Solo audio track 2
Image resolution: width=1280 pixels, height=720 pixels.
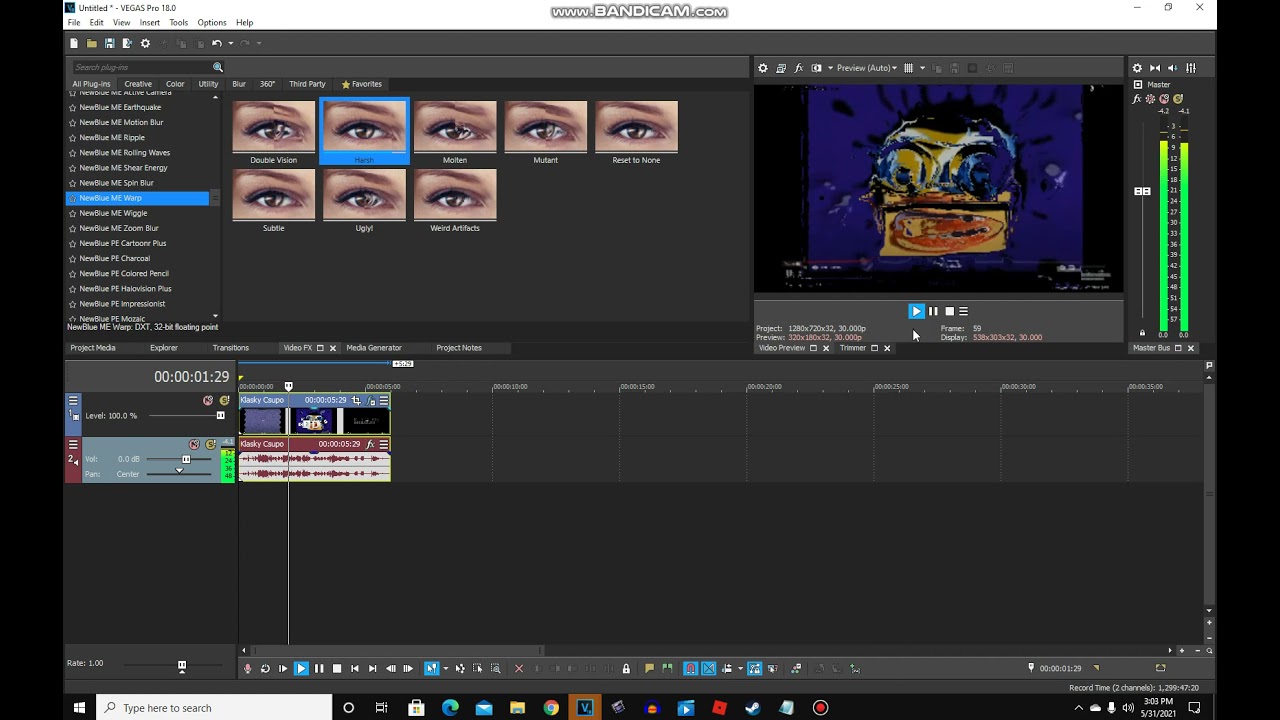click(210, 444)
